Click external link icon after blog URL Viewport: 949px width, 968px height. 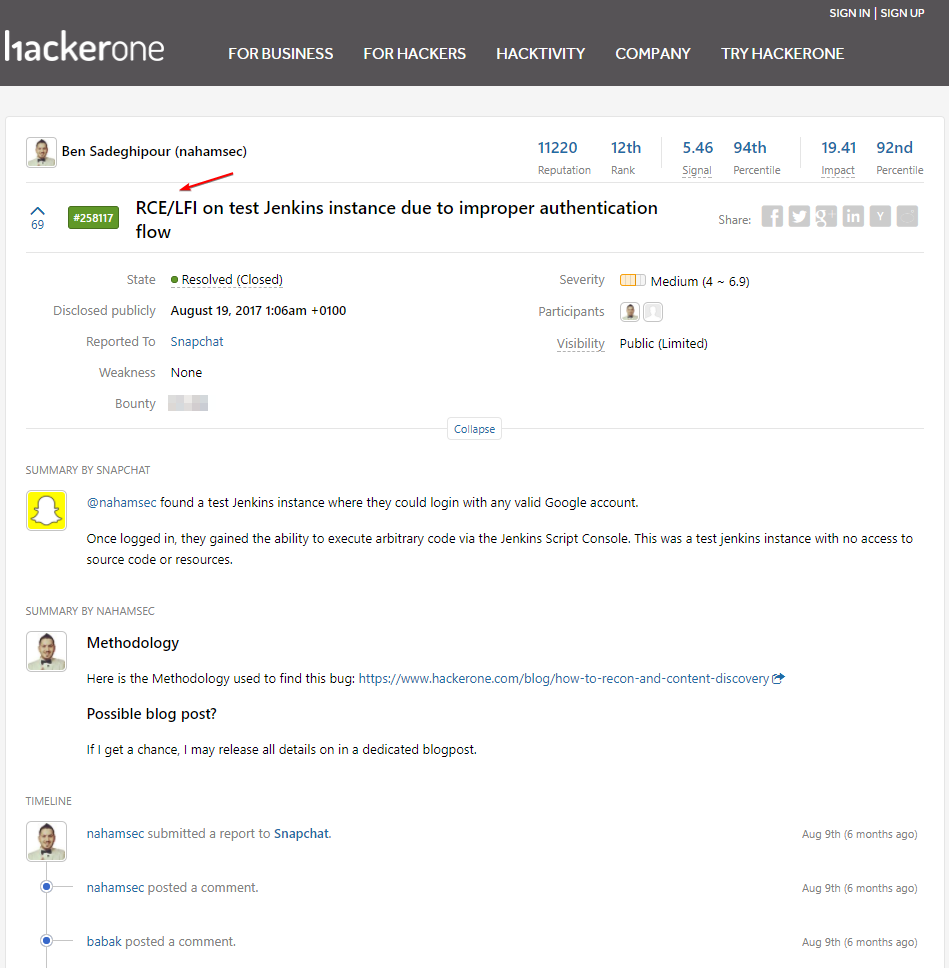(779, 678)
